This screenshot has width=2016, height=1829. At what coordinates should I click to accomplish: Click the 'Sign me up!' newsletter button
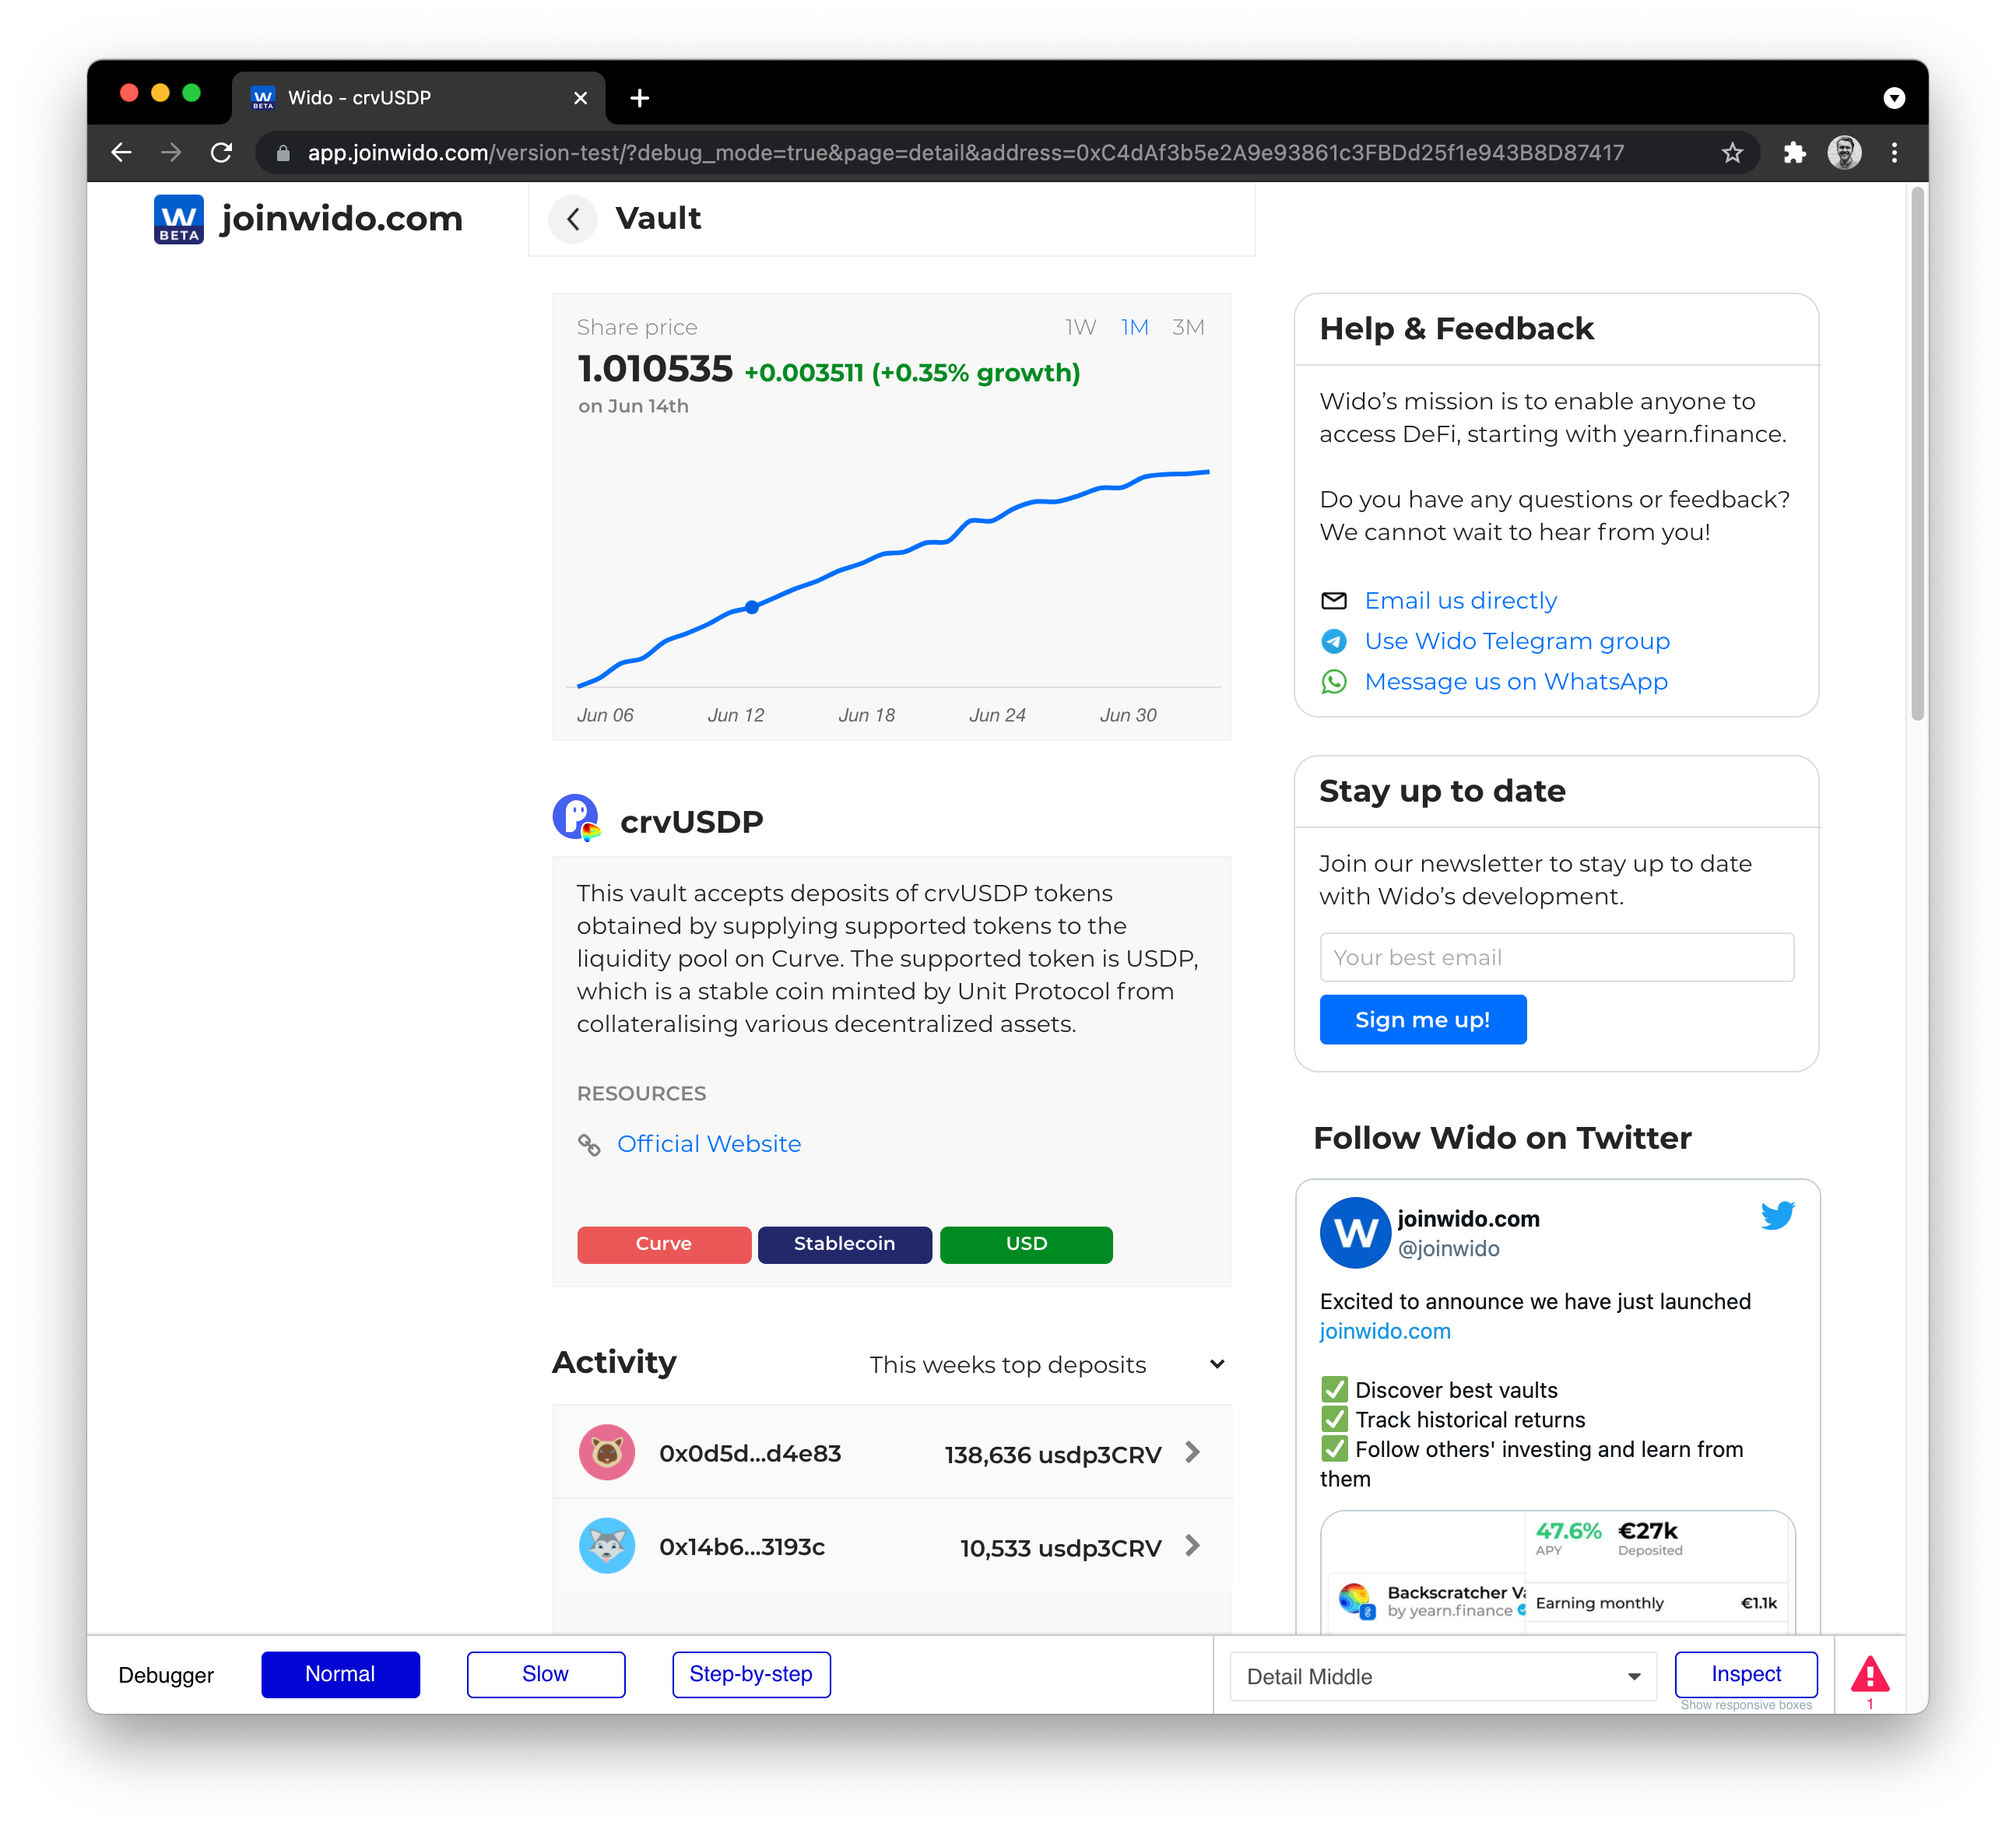coord(1422,1020)
